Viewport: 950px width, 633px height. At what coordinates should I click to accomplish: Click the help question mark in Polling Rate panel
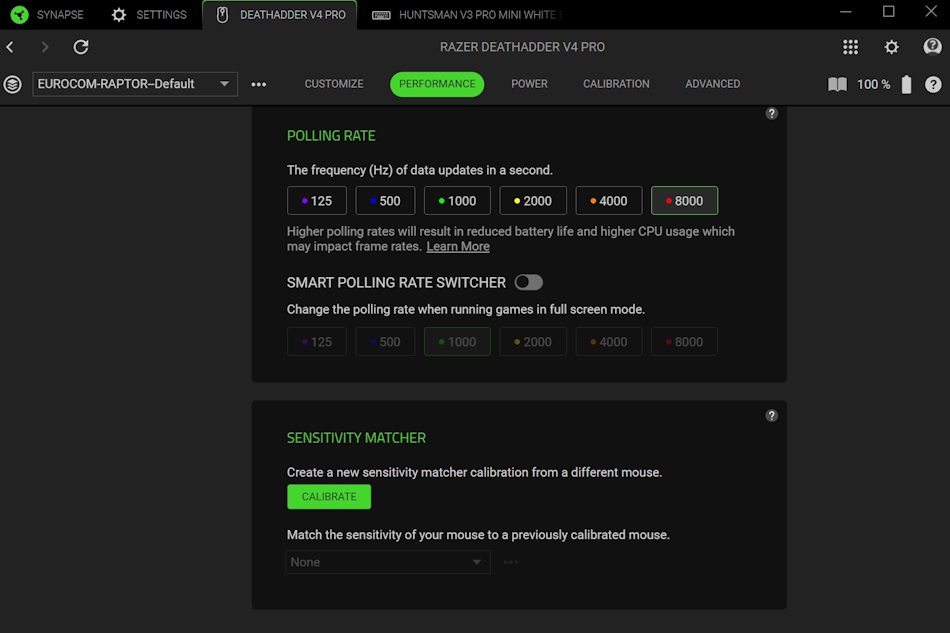771,114
